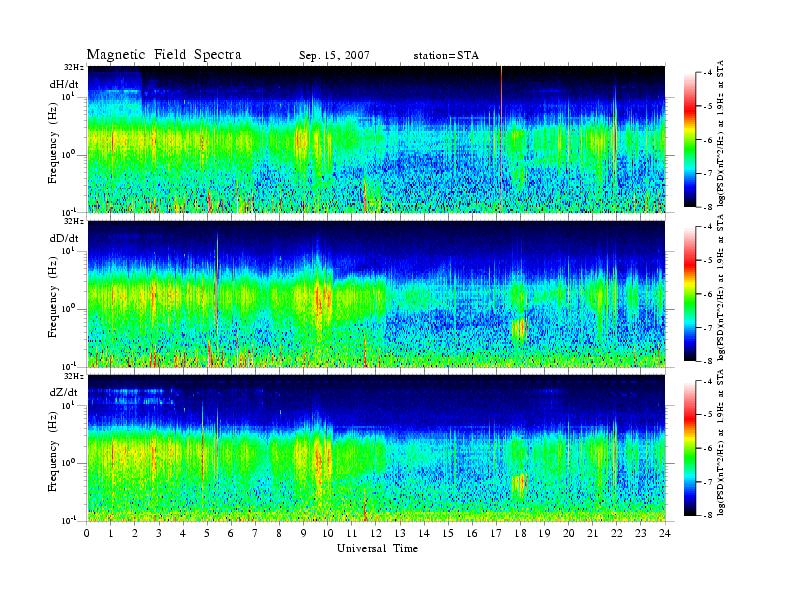792x612 pixels.
Task: Click the color scale bar beside the dZ/dt panel
Action: [689, 448]
